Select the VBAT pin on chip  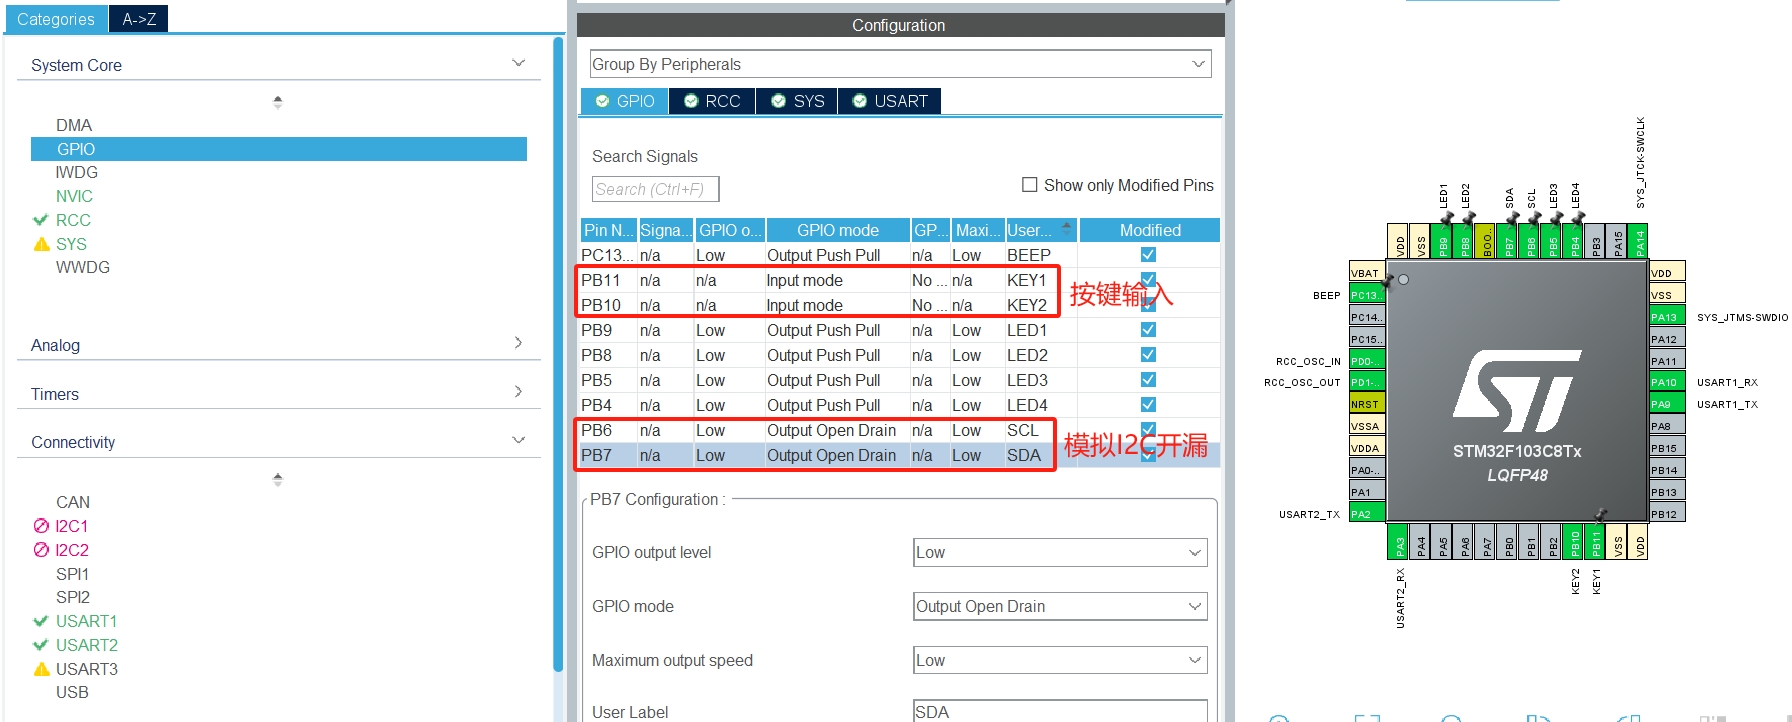pyautogui.click(x=1366, y=273)
